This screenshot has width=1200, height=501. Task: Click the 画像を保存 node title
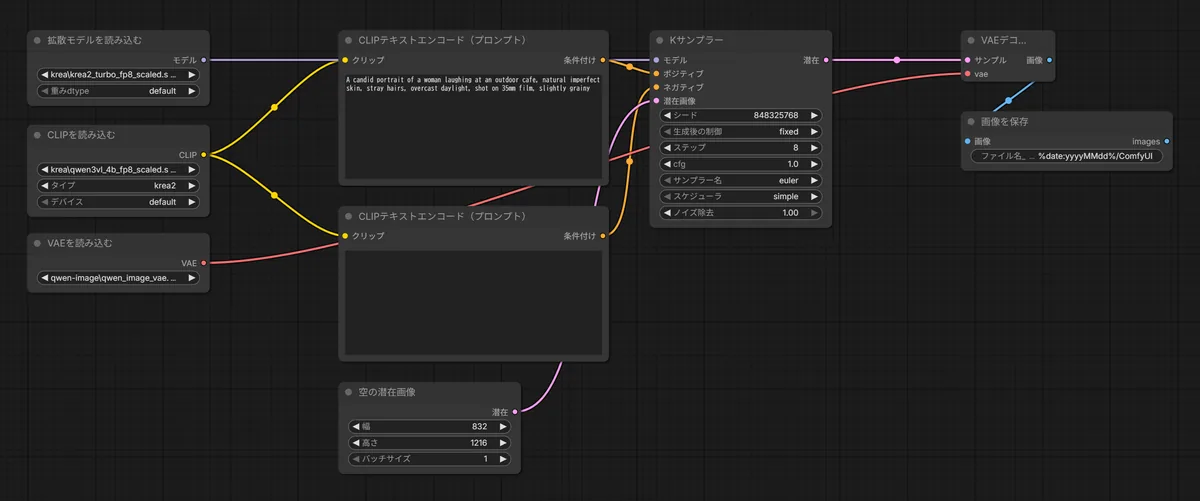tap(1004, 121)
